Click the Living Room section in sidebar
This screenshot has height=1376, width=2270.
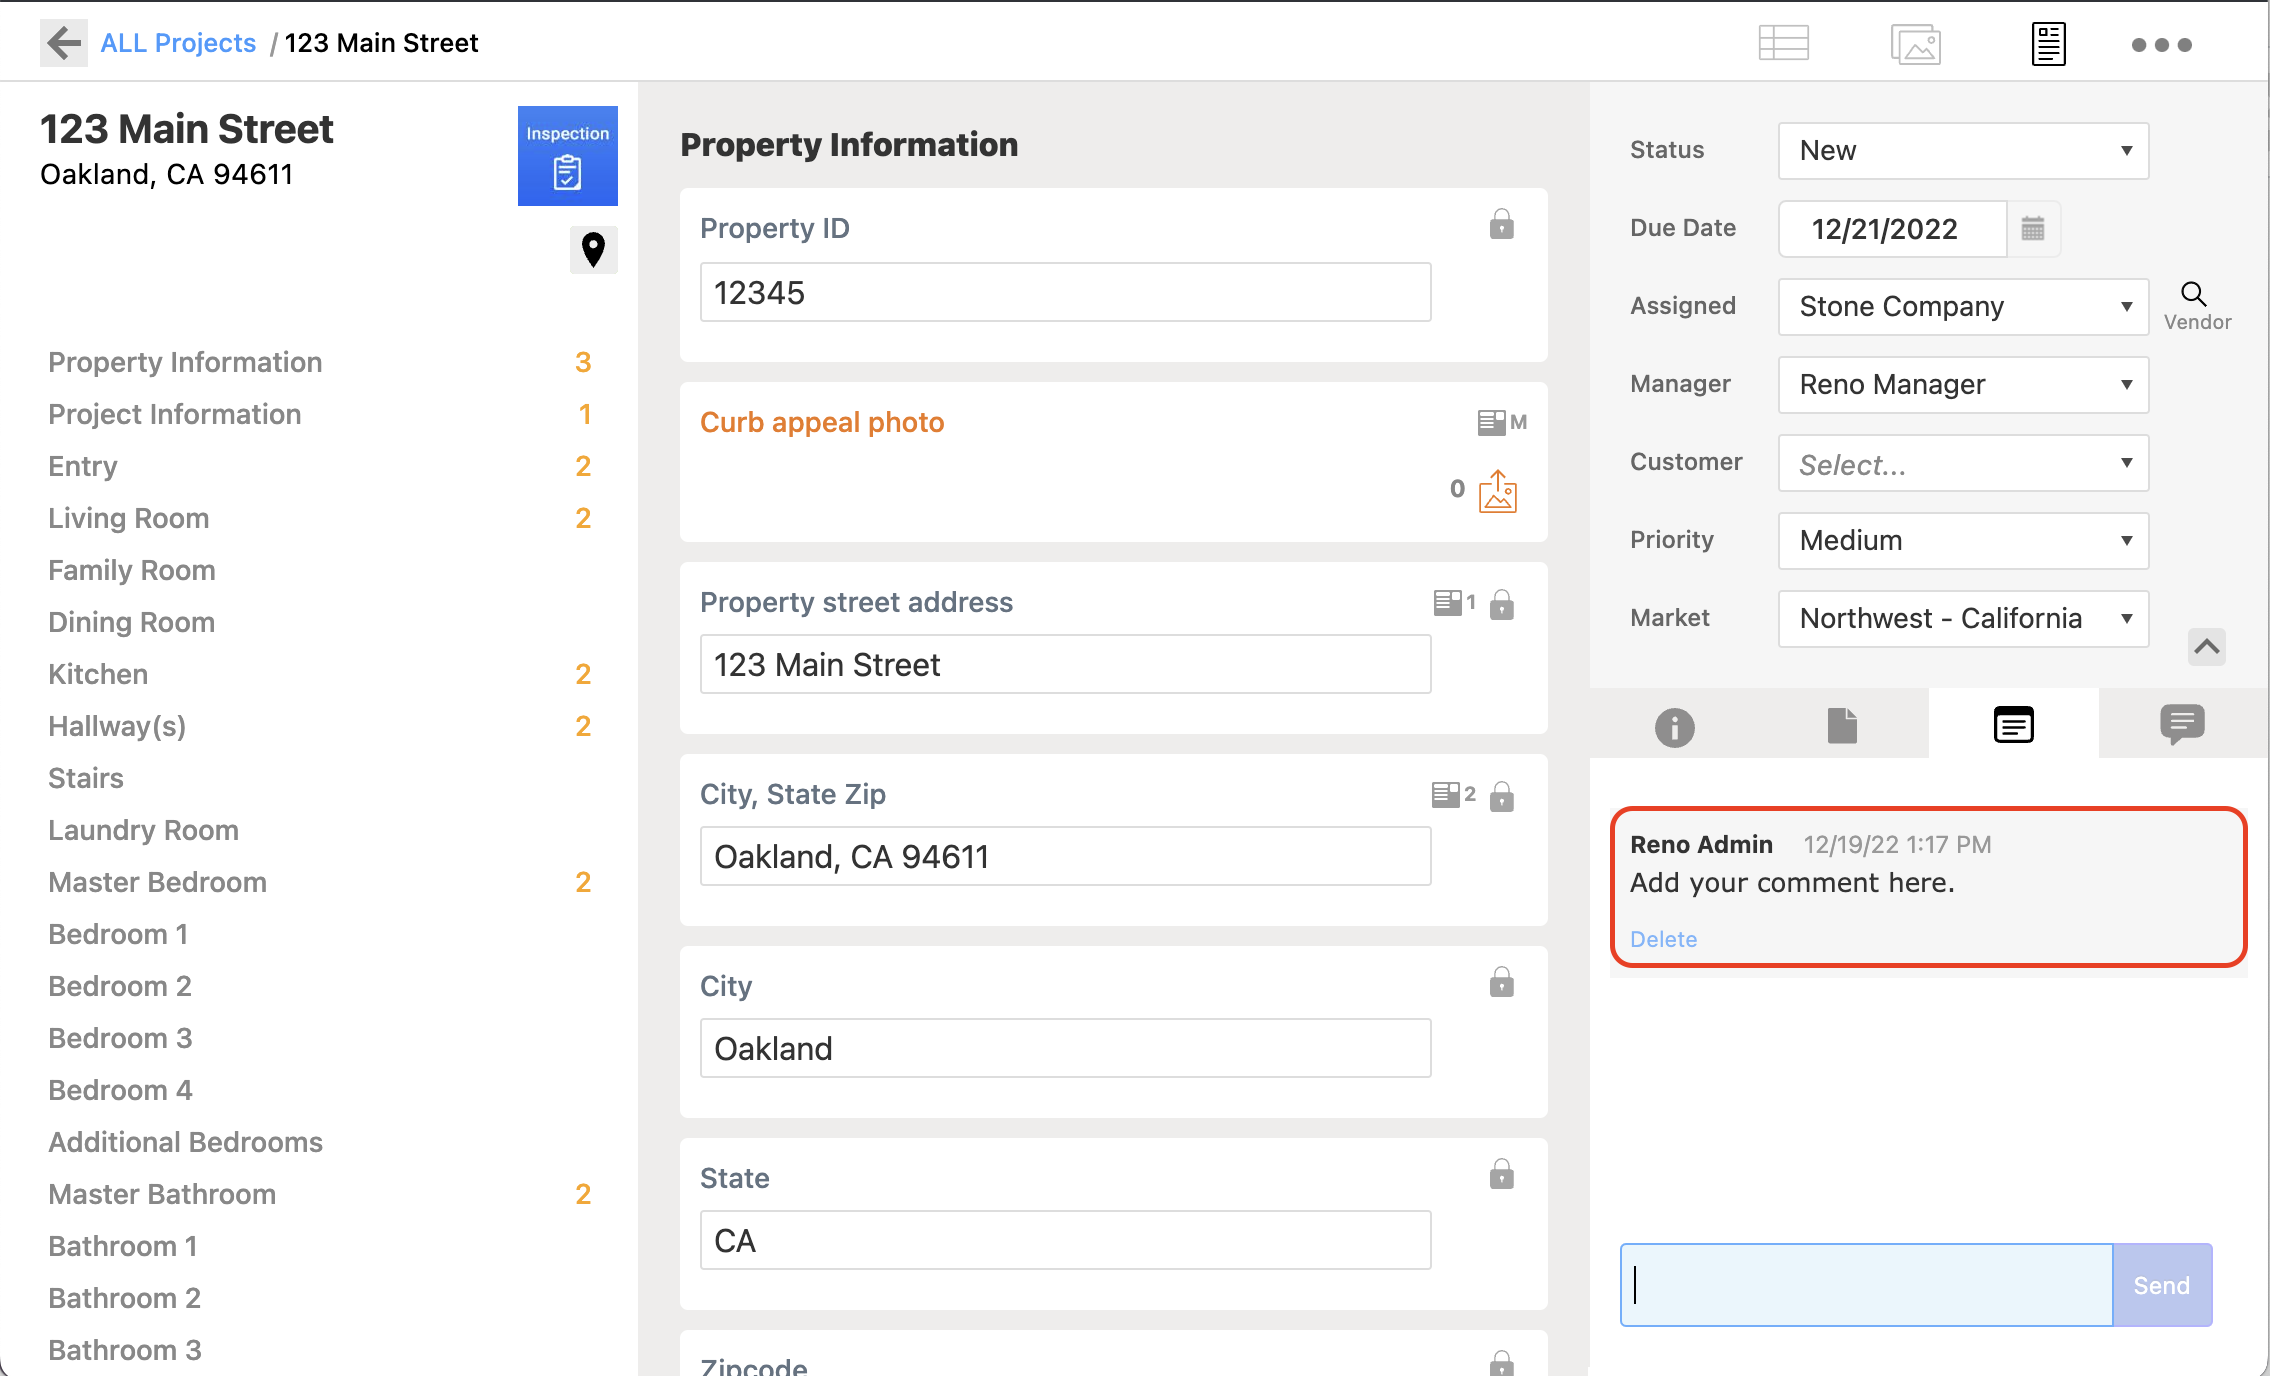tap(130, 517)
